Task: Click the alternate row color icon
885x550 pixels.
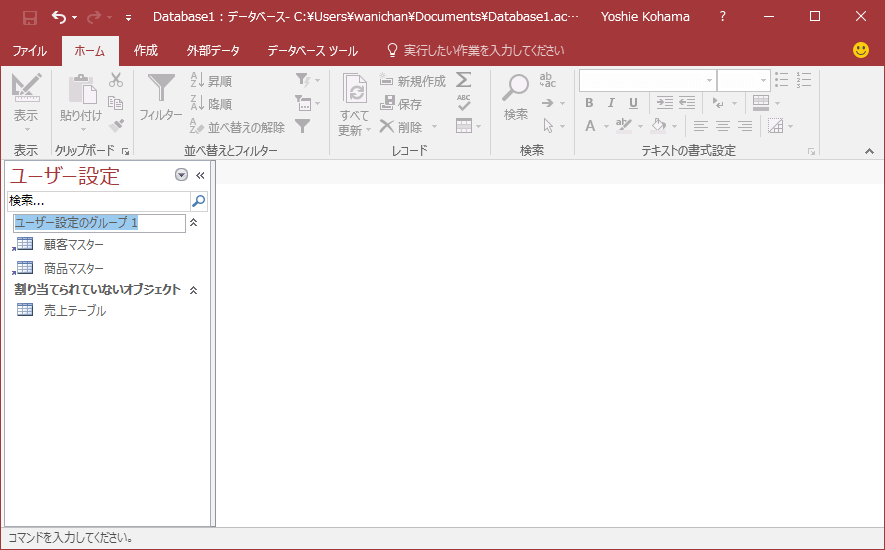Action: point(776,125)
